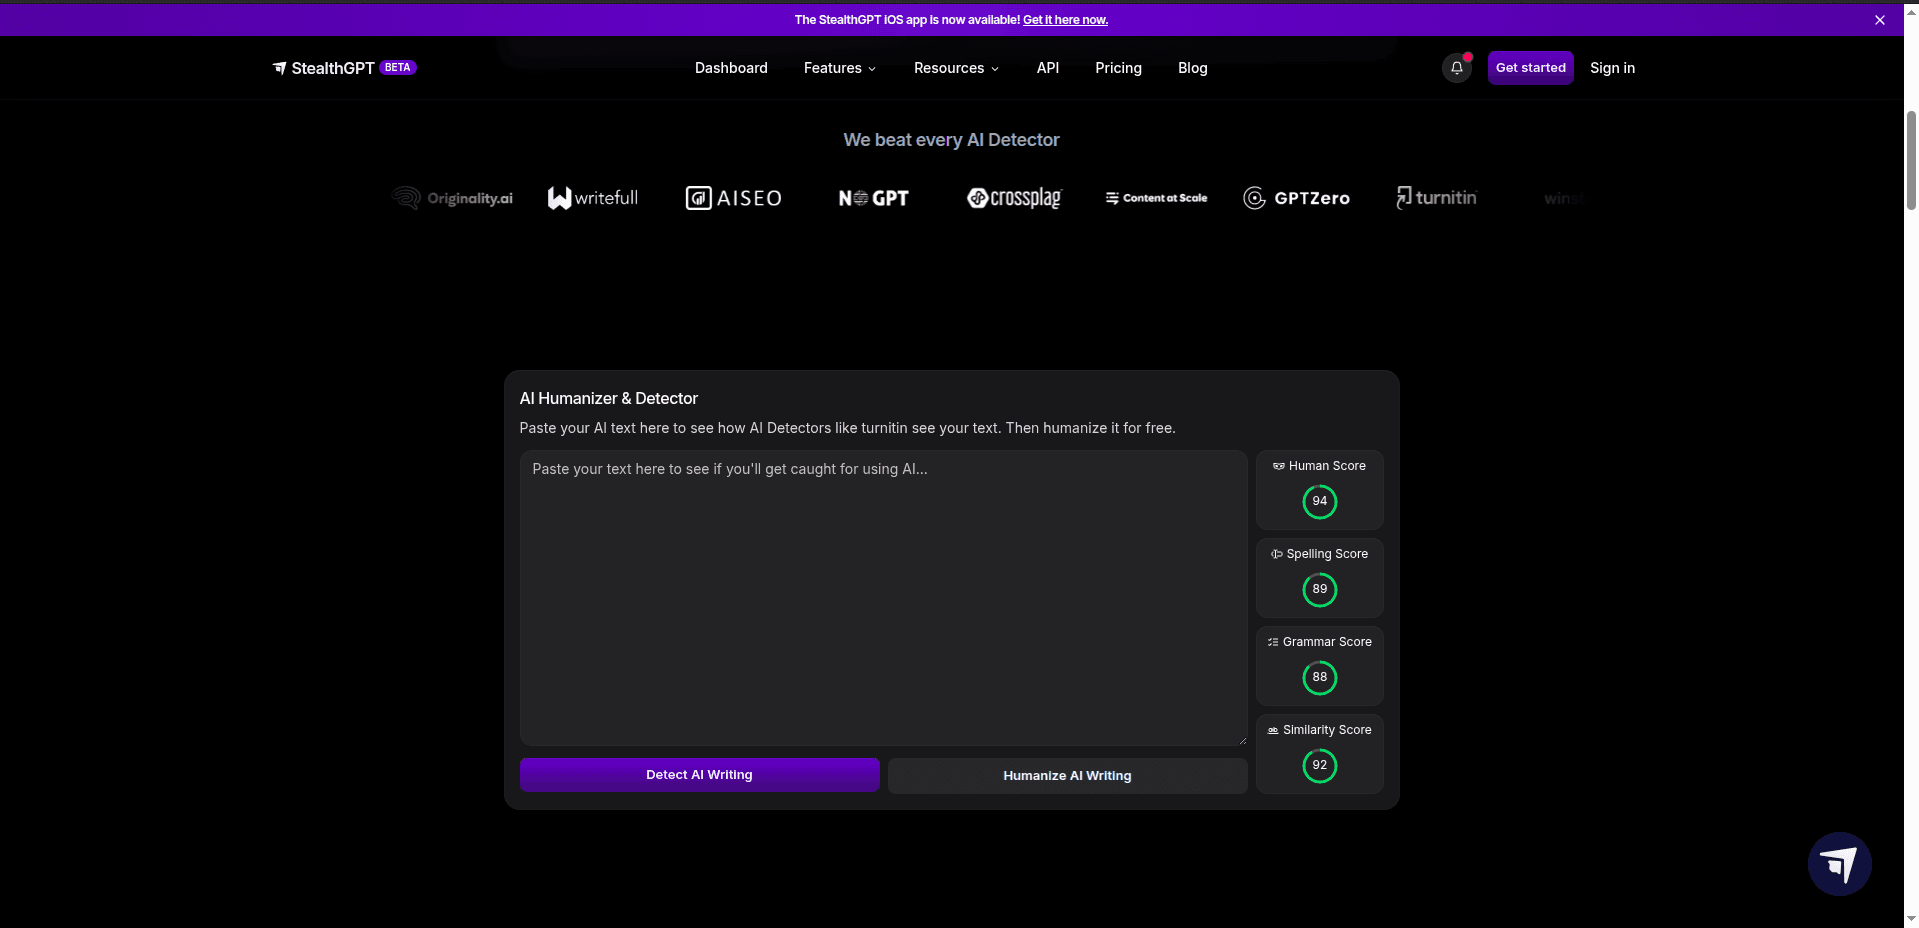Click Detect AI Writing button
1919x928 pixels.
(700, 775)
